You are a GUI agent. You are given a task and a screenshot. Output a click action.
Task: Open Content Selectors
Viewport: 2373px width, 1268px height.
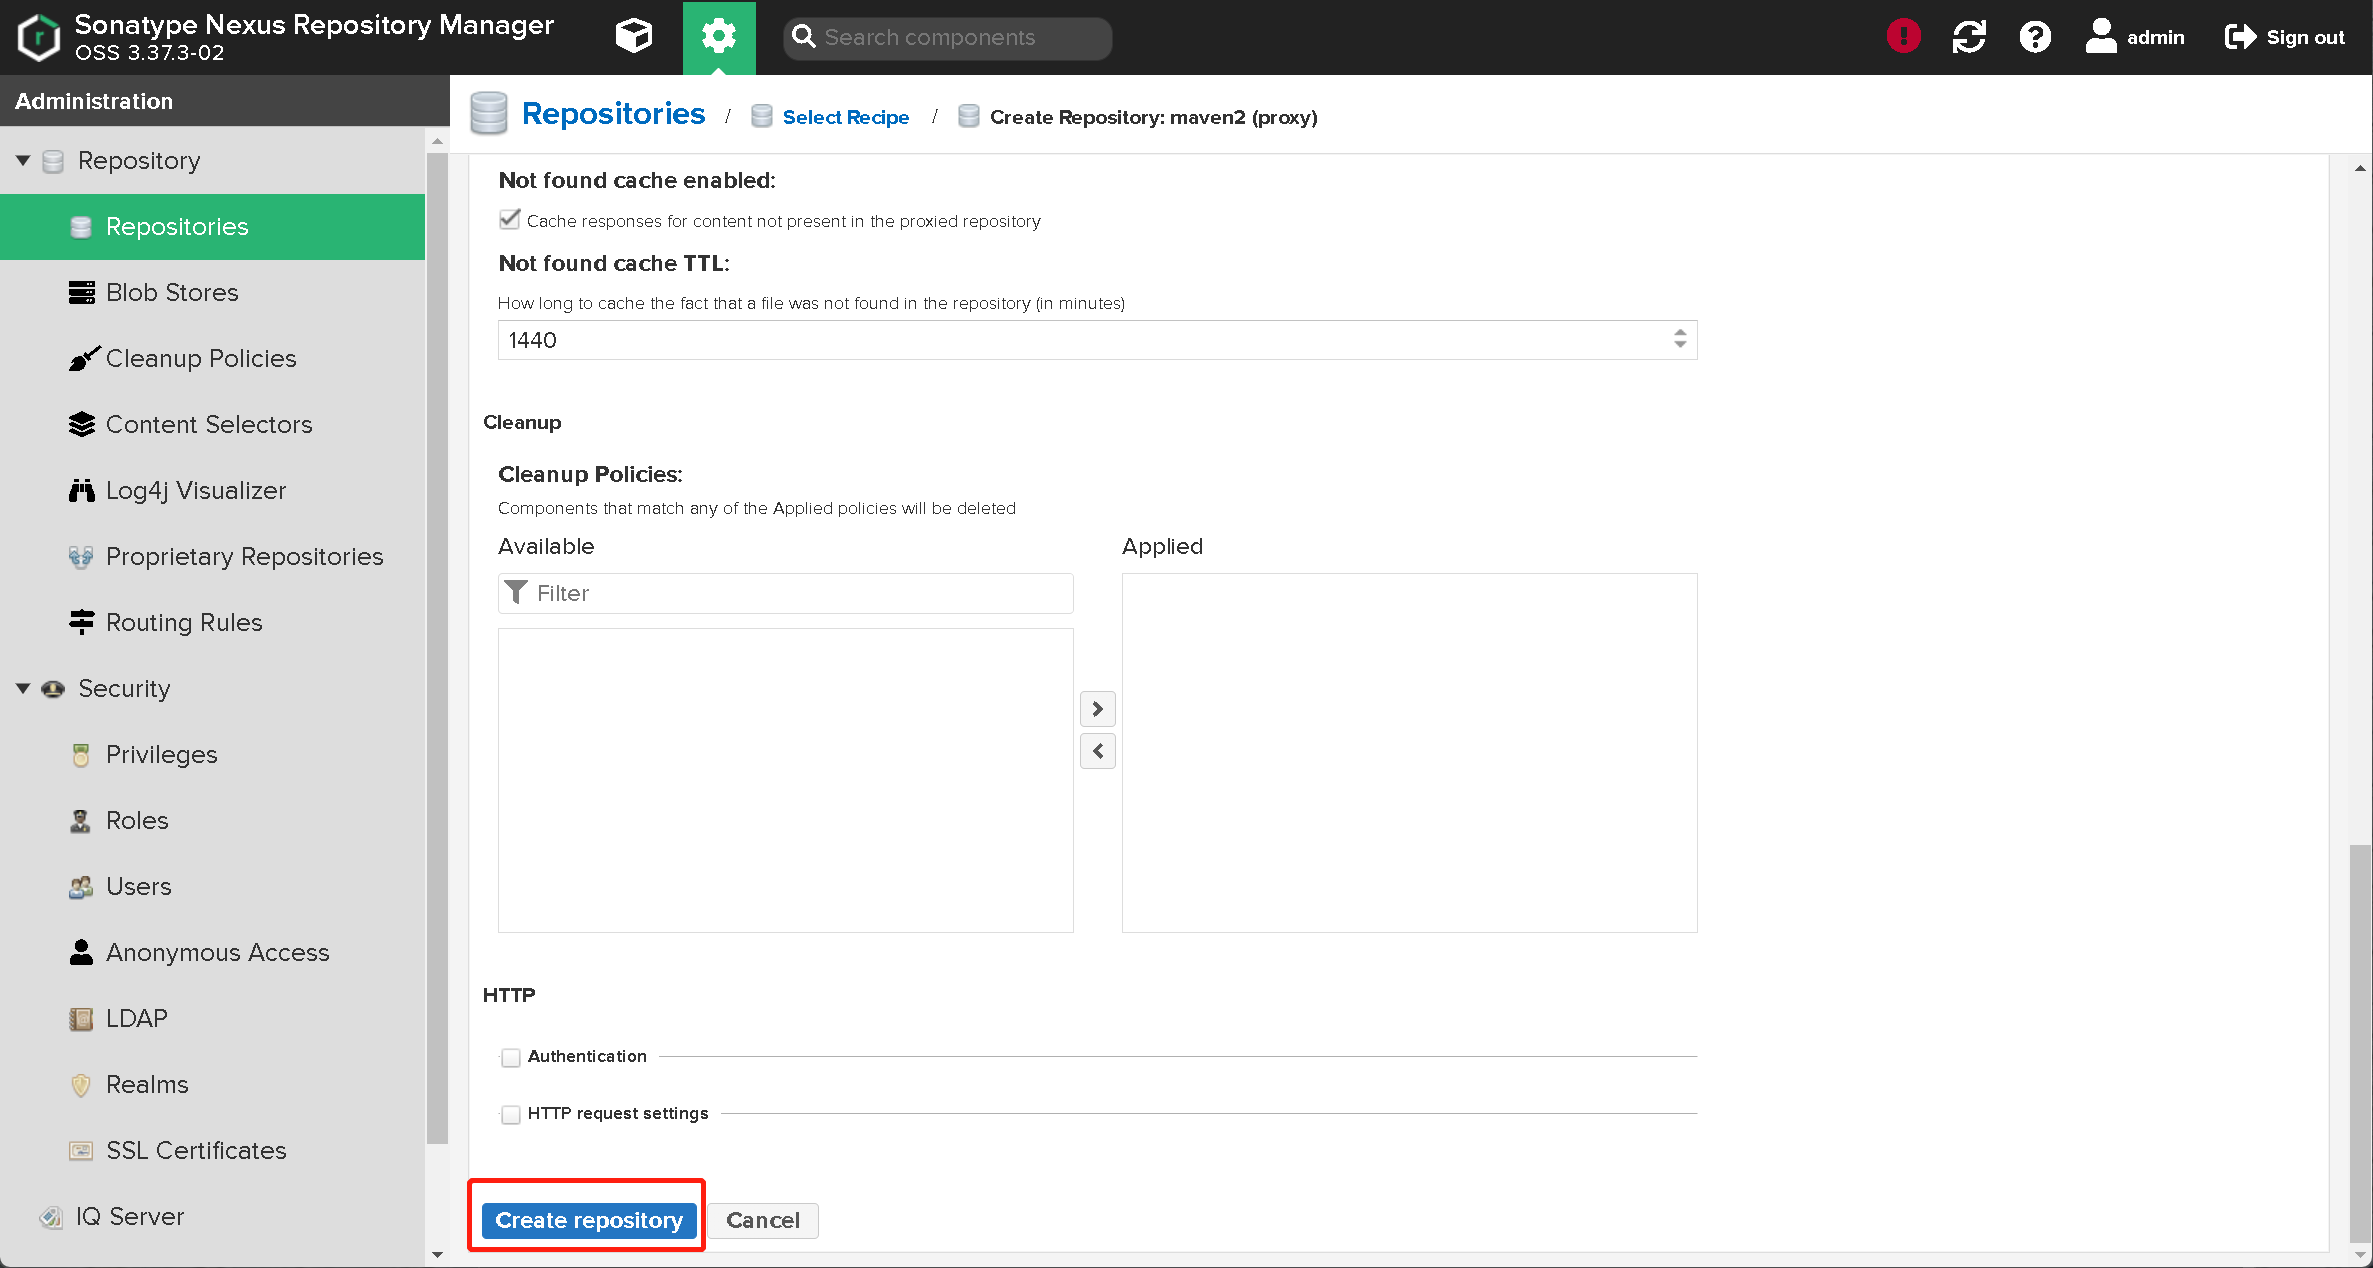pyautogui.click(x=213, y=424)
